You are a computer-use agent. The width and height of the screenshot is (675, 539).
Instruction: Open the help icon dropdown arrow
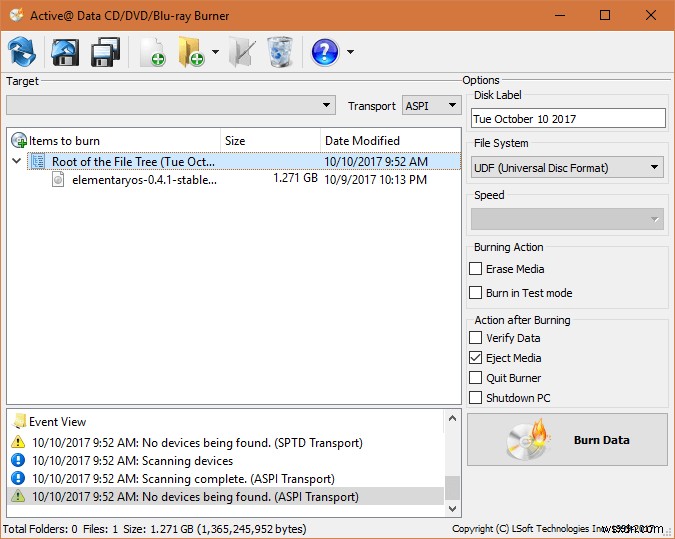(350, 52)
